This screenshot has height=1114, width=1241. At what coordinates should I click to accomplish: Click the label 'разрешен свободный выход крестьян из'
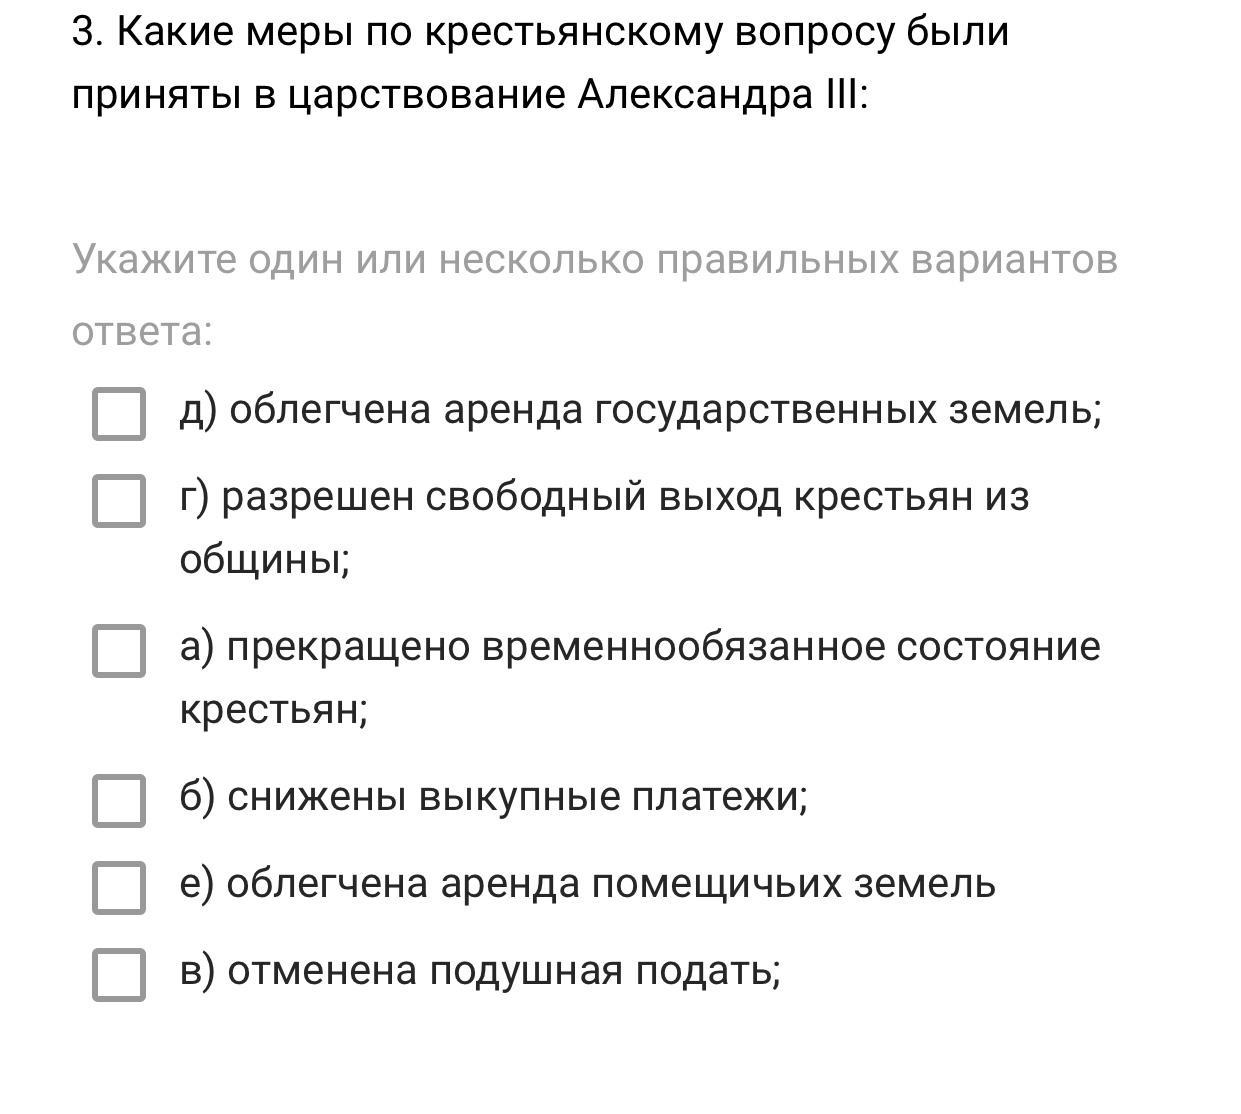click(x=625, y=497)
